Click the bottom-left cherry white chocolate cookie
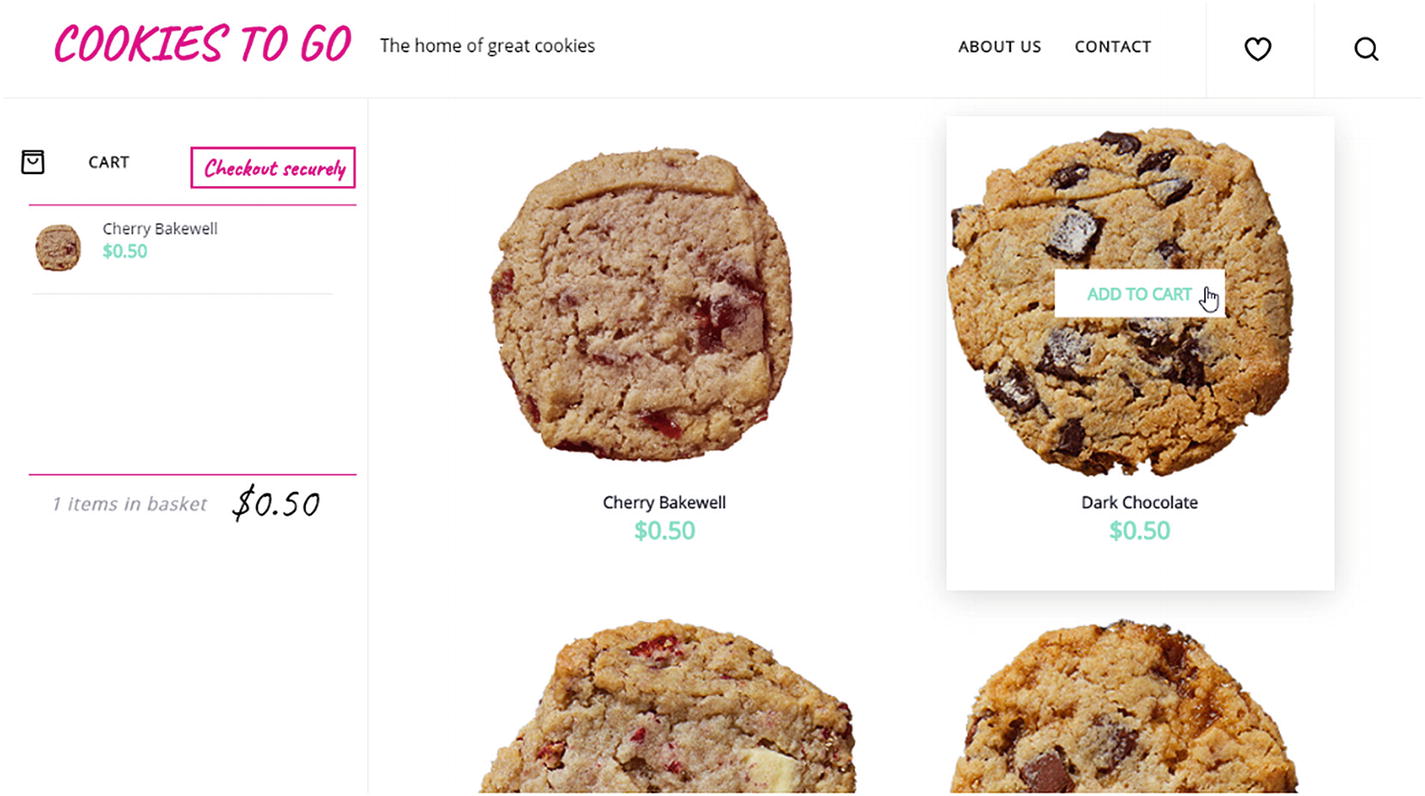 tap(666, 706)
